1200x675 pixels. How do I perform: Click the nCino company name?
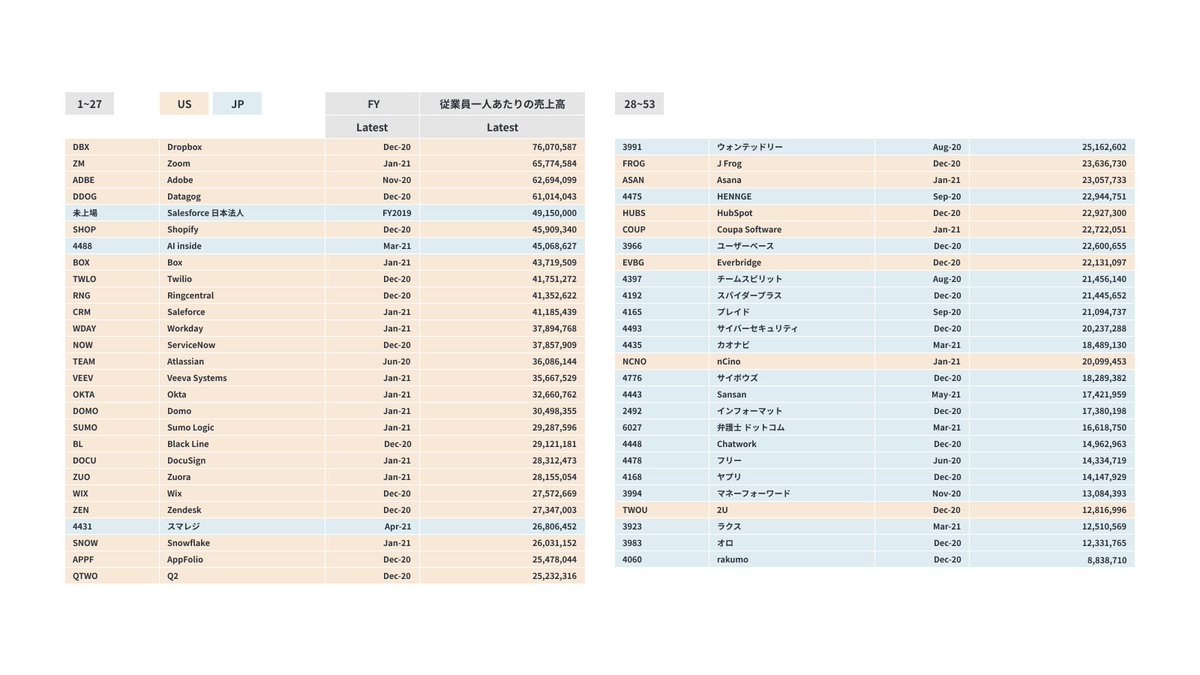point(729,361)
